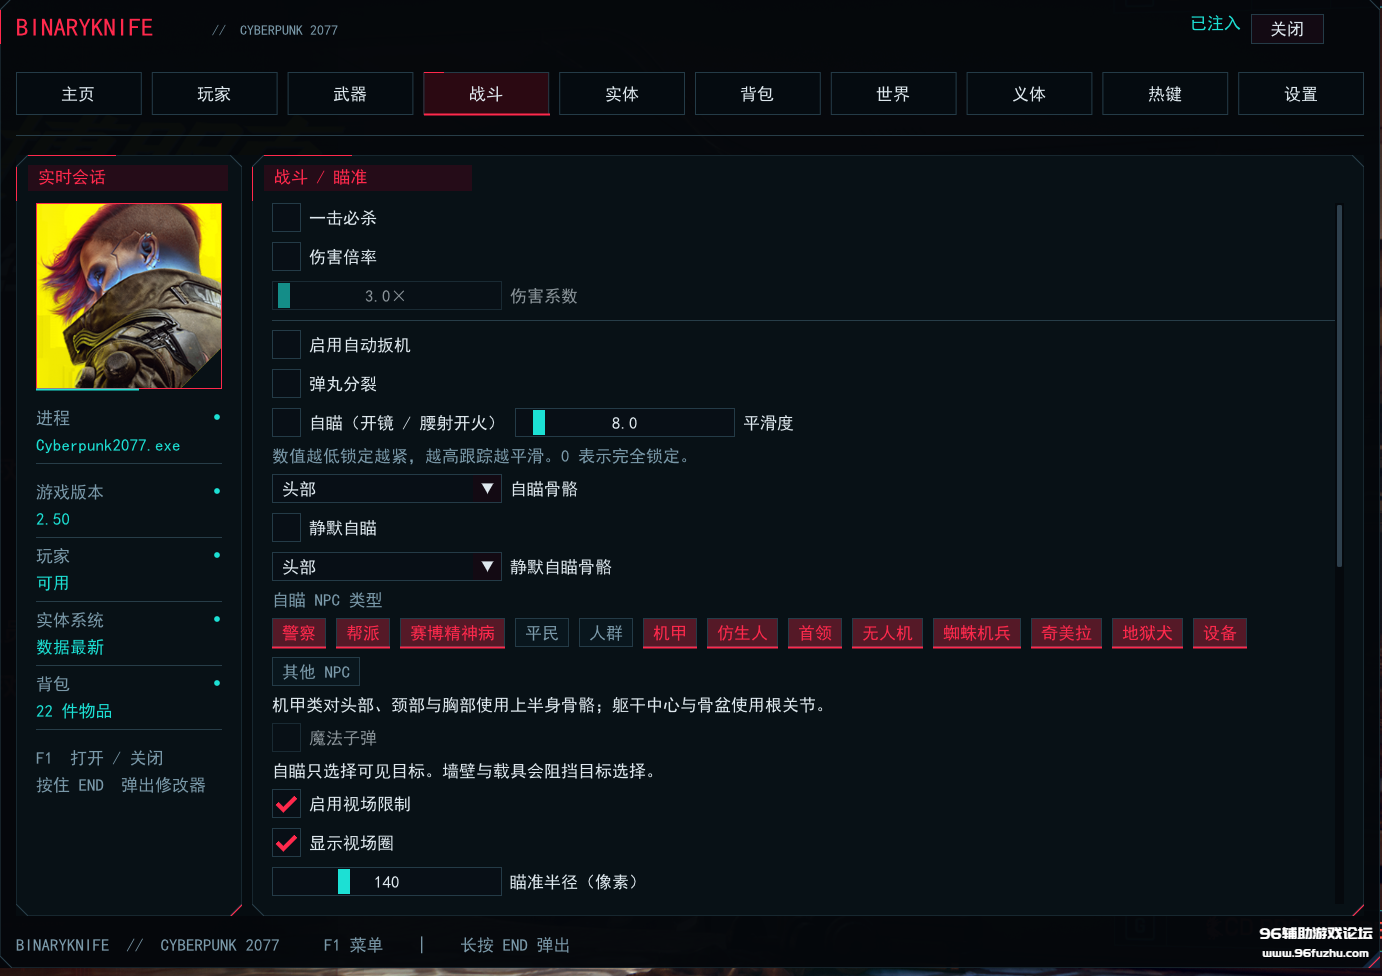
Task: Open the 静默自瞄骨骼 dropdown
Action: [x=386, y=567]
